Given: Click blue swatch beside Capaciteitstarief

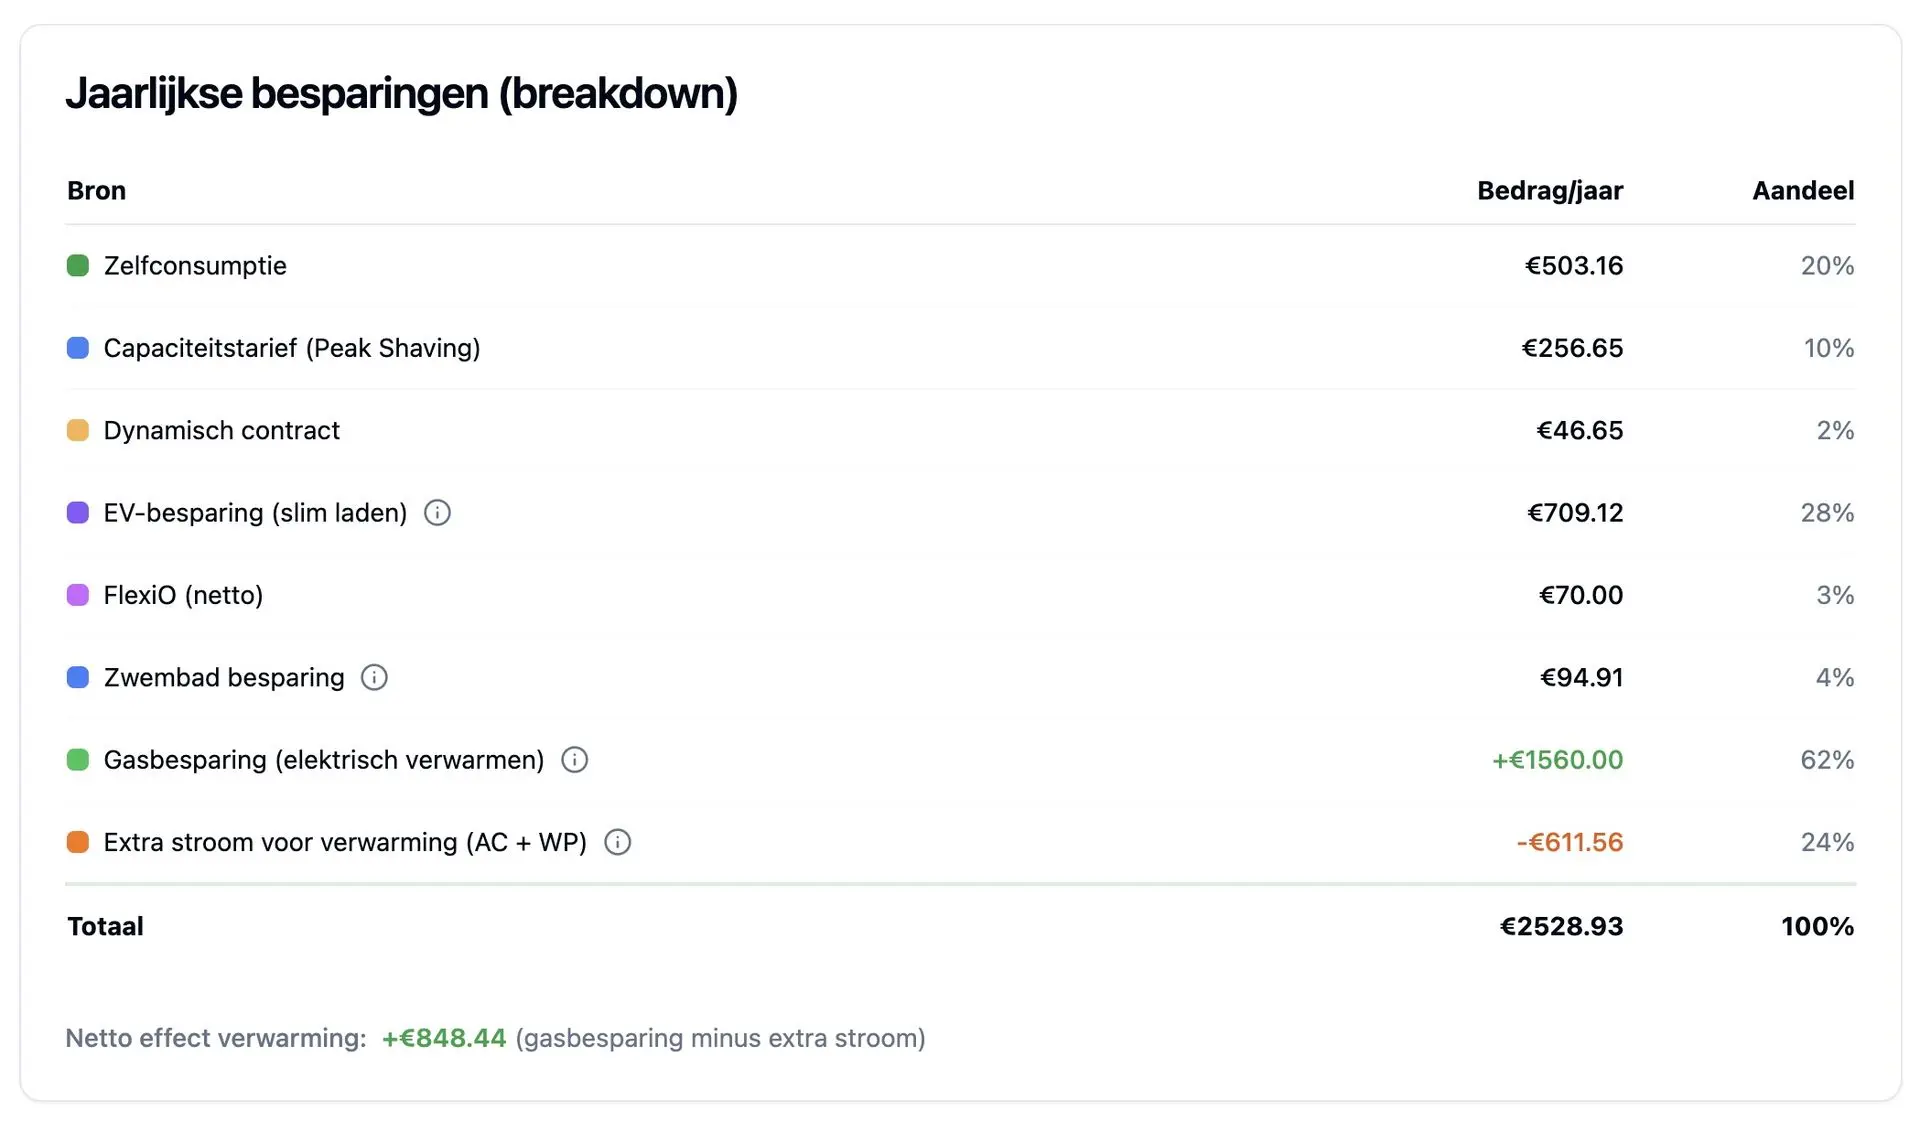Looking at the screenshot, I should (78, 348).
